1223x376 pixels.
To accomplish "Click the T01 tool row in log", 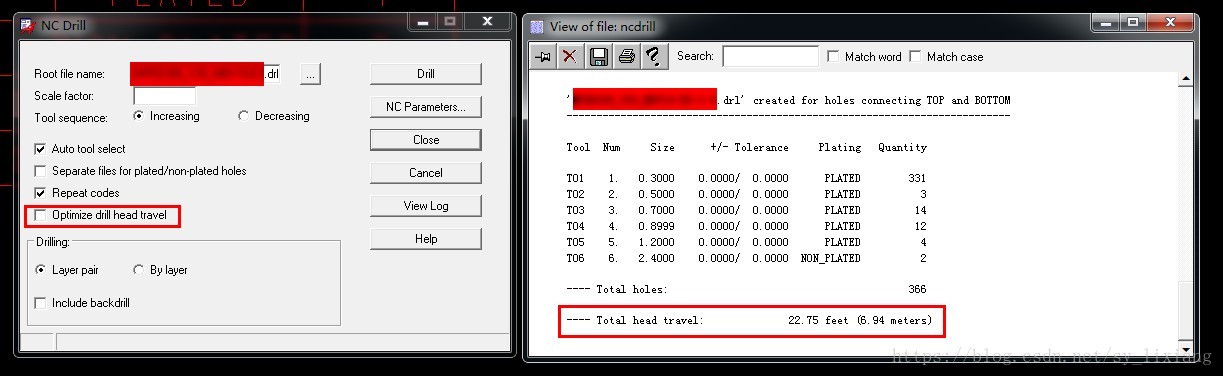I will tap(747, 178).
